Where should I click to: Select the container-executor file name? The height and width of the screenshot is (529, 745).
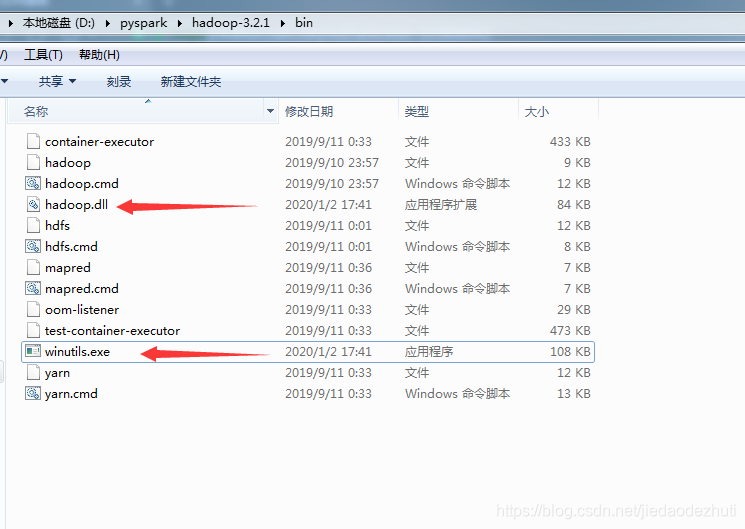pyautogui.click(x=99, y=142)
